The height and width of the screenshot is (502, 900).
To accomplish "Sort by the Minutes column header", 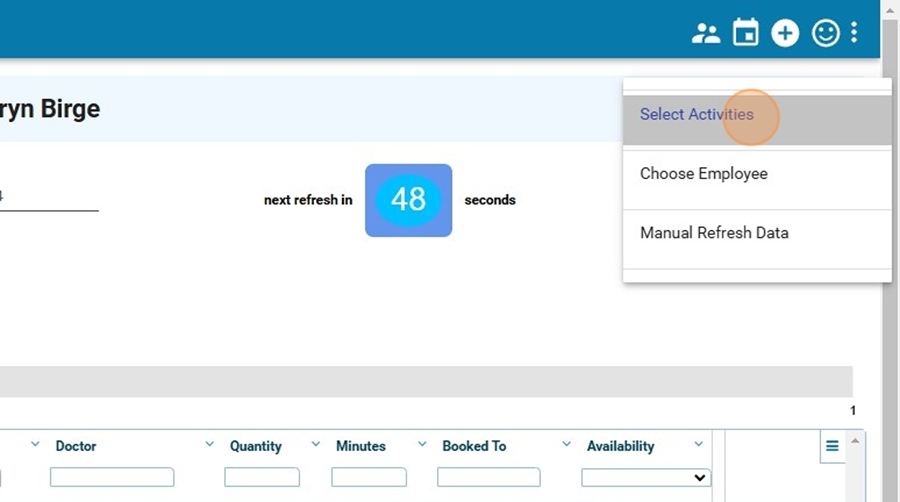I will (360, 446).
